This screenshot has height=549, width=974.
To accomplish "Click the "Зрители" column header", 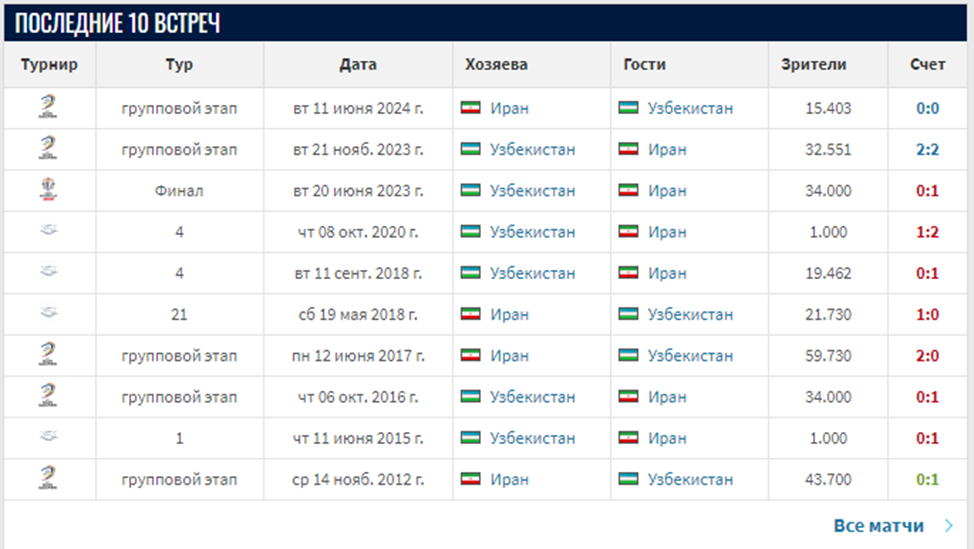I will [x=813, y=65].
